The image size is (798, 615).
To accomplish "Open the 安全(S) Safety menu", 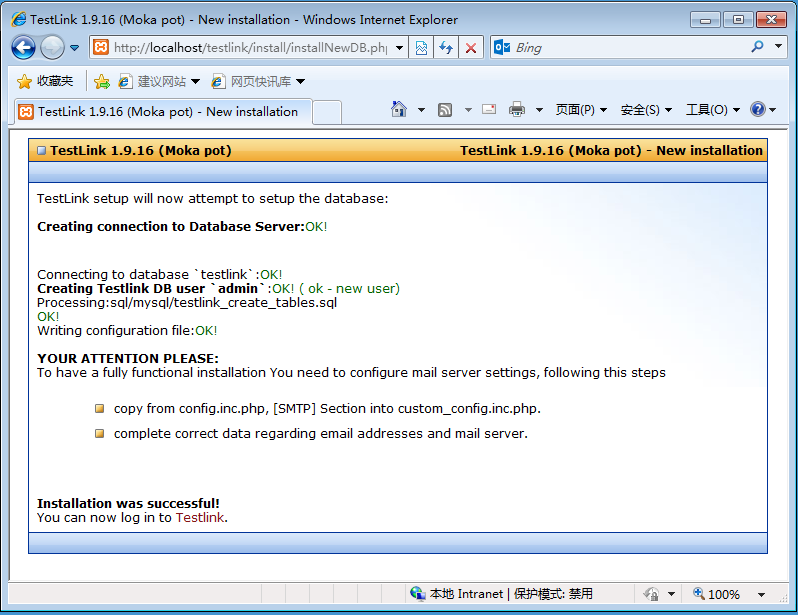I will click(x=646, y=109).
